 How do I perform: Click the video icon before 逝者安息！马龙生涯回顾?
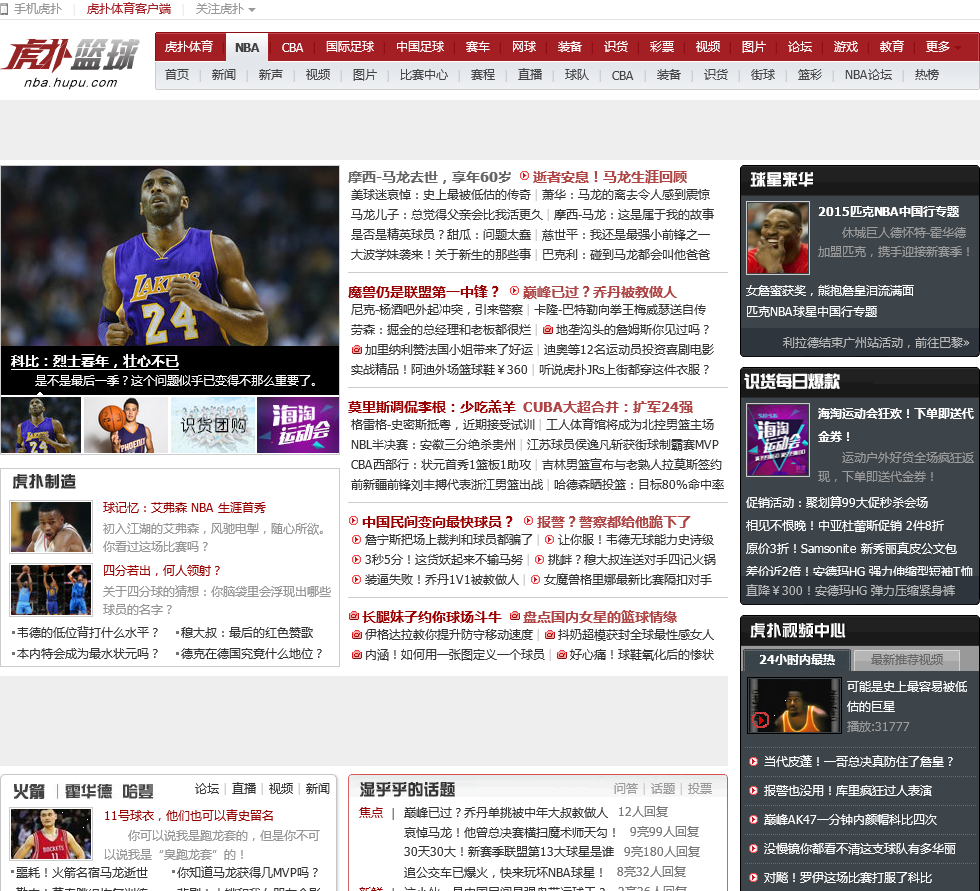click(524, 176)
